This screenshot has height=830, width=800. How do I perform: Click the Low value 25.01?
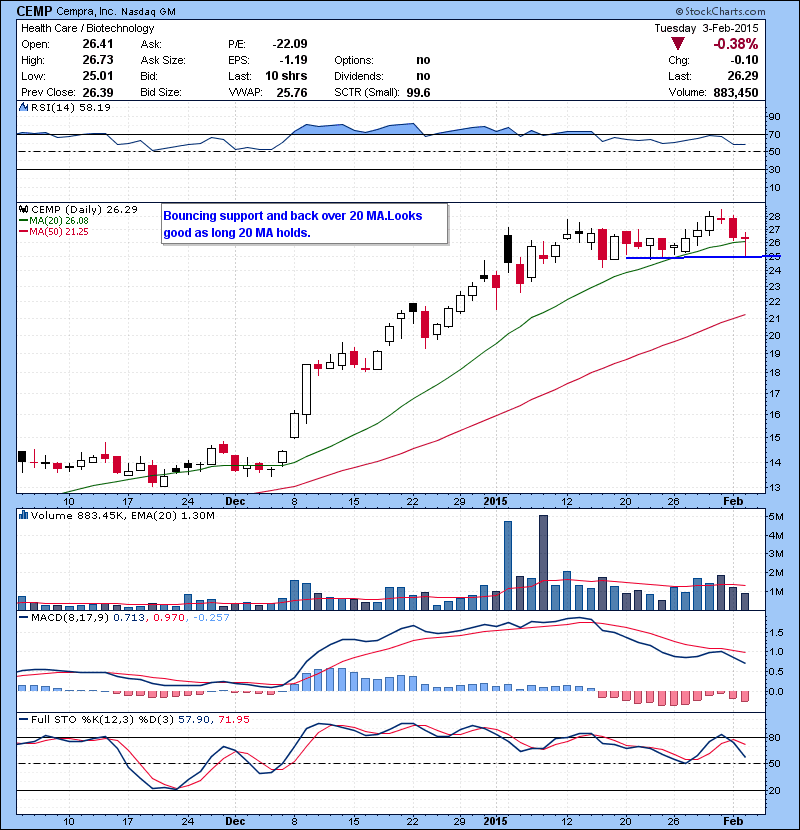98,76
